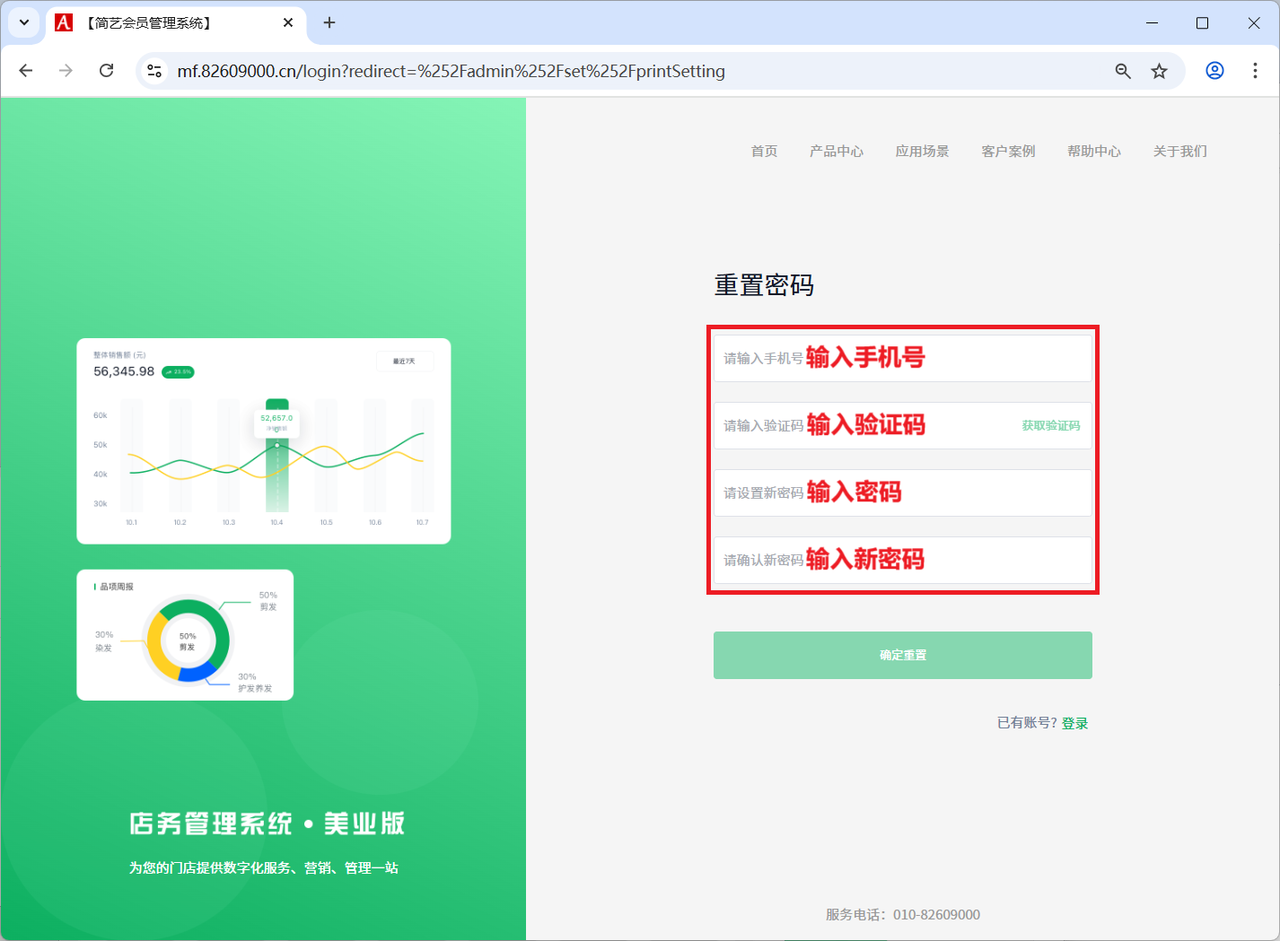Viewport: 1280px width, 941px height.
Task: Visit 帮助中心 from the nav bar
Action: coord(1094,151)
